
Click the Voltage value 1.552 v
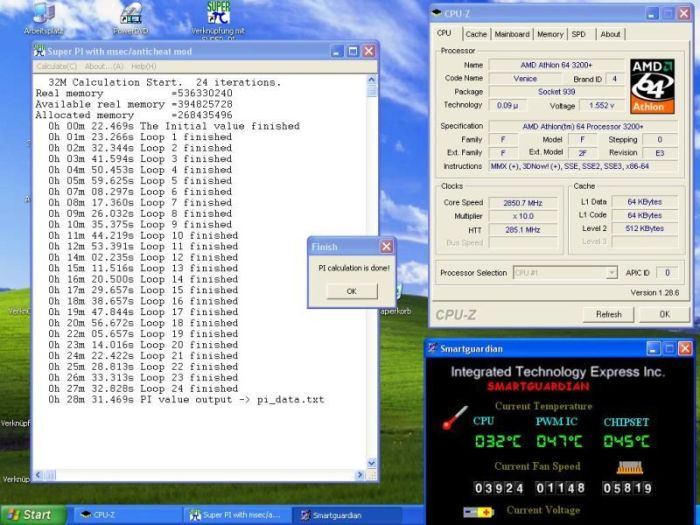pyautogui.click(x=601, y=105)
